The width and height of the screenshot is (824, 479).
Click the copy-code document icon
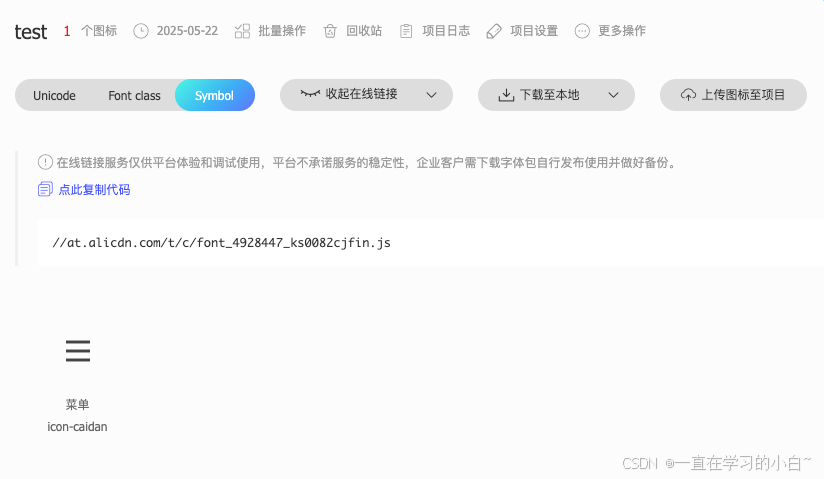[x=45, y=189]
